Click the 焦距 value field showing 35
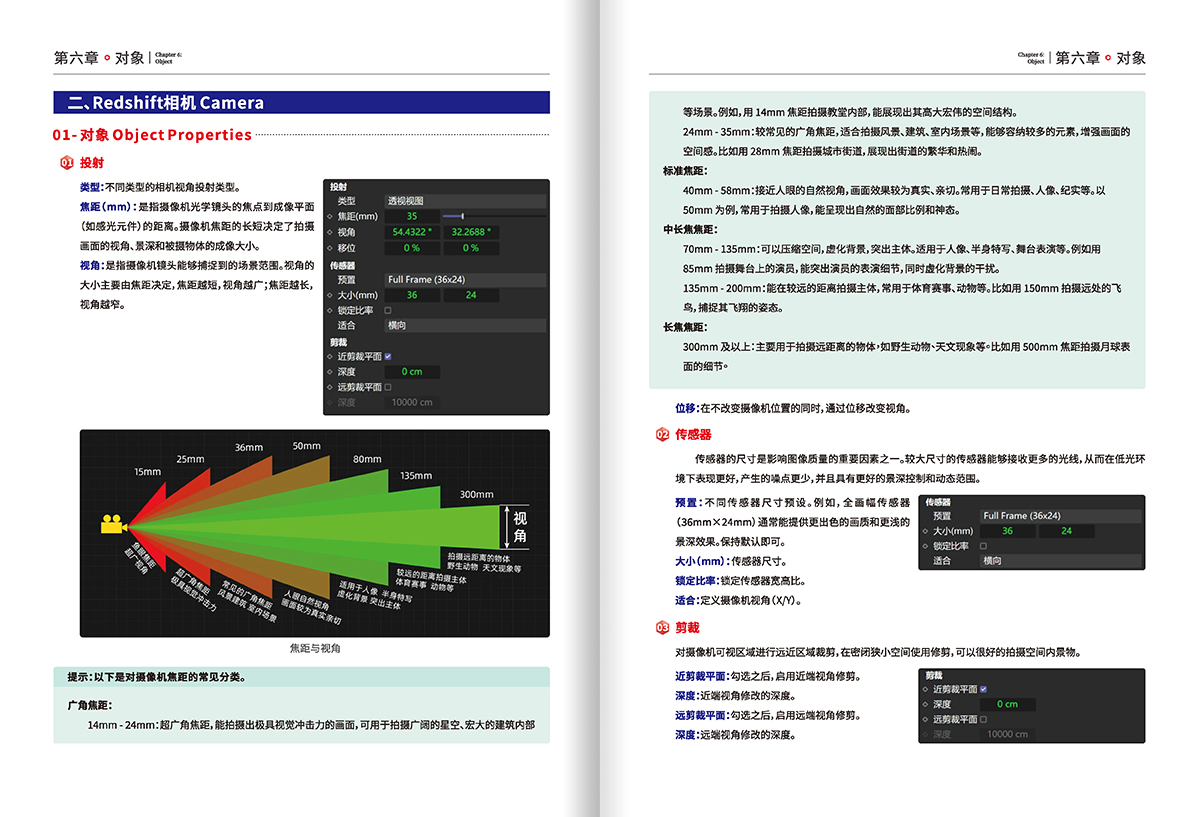 coord(411,217)
